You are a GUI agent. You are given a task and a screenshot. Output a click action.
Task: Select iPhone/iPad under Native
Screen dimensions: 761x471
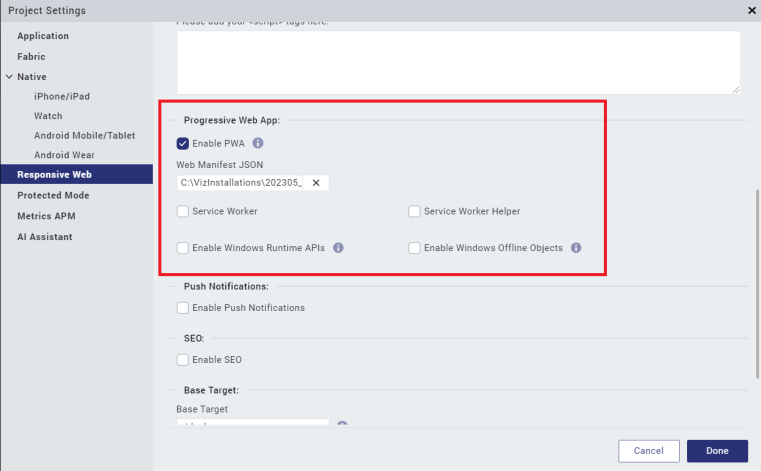(63, 96)
